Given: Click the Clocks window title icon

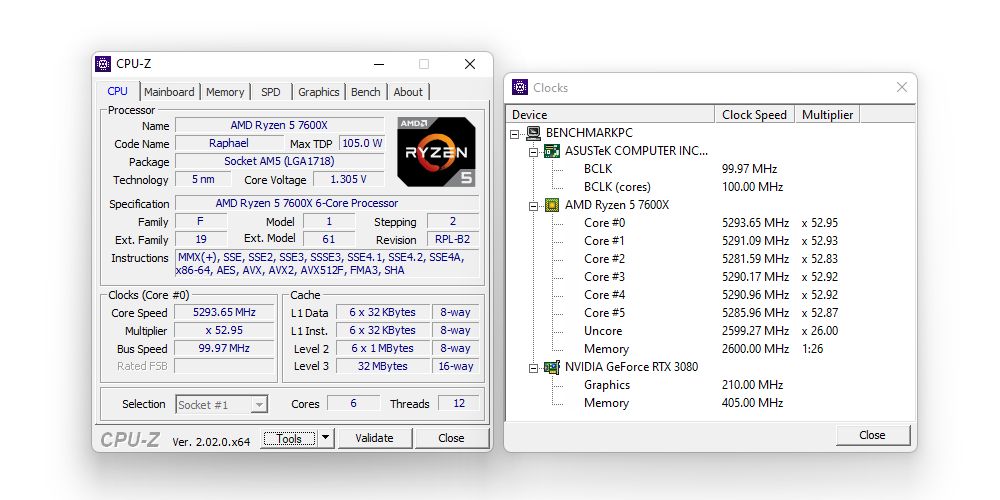Looking at the screenshot, I should [520, 87].
